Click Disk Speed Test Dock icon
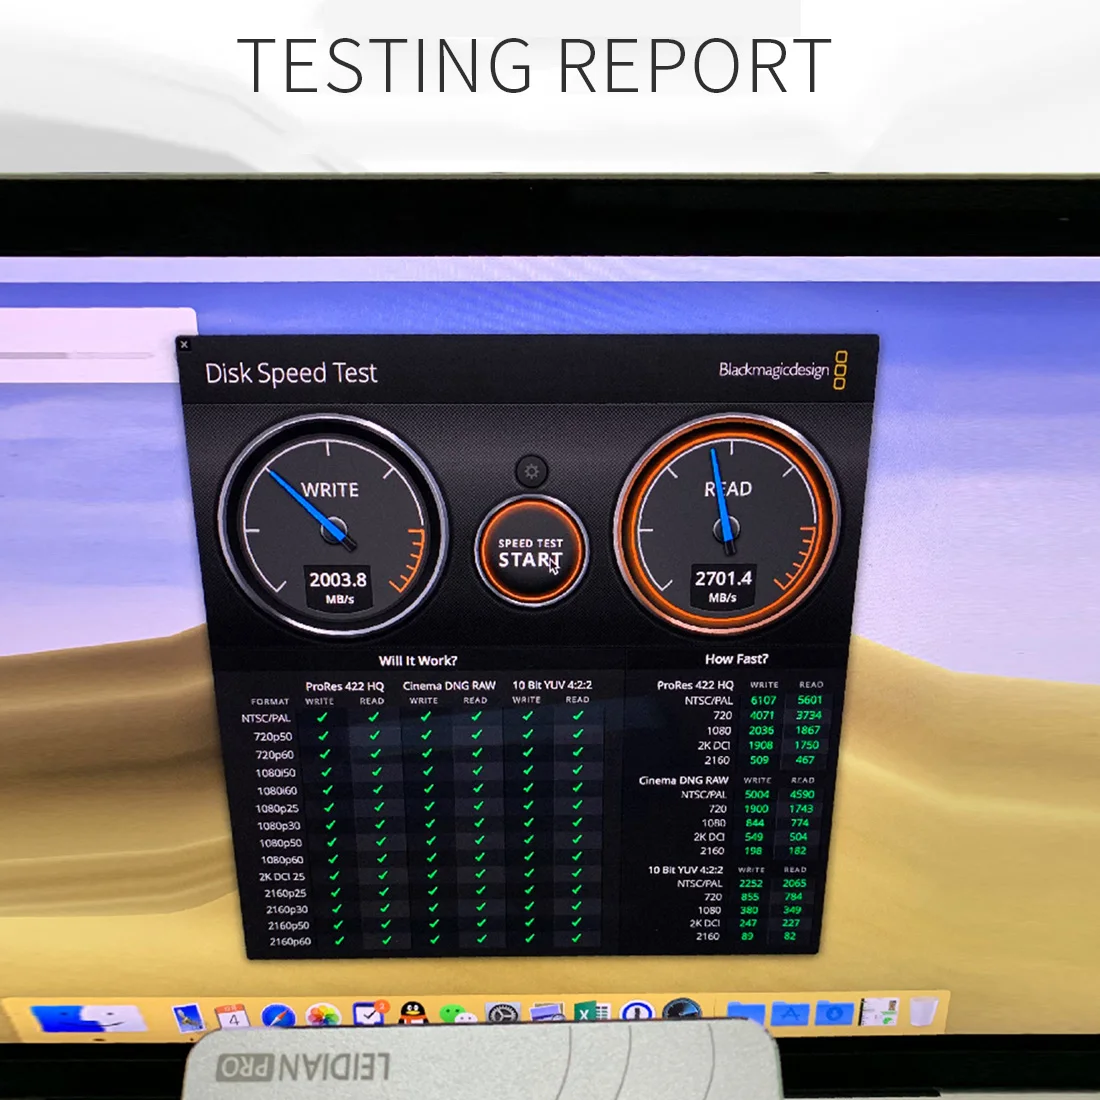Screen dimensions: 1100x1100 pos(682,1009)
